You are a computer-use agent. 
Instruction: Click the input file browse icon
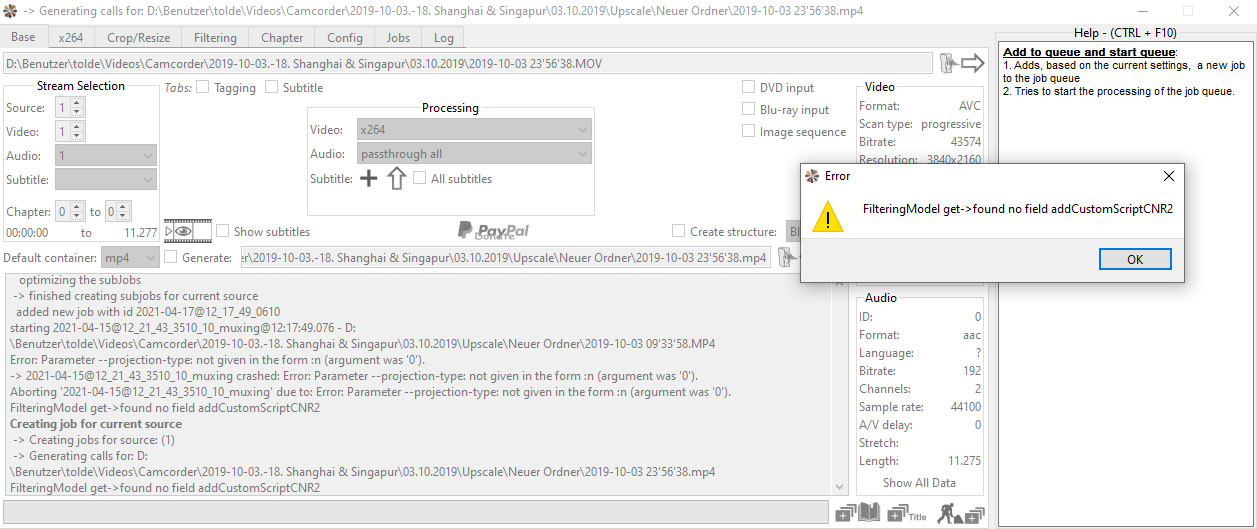coord(947,64)
